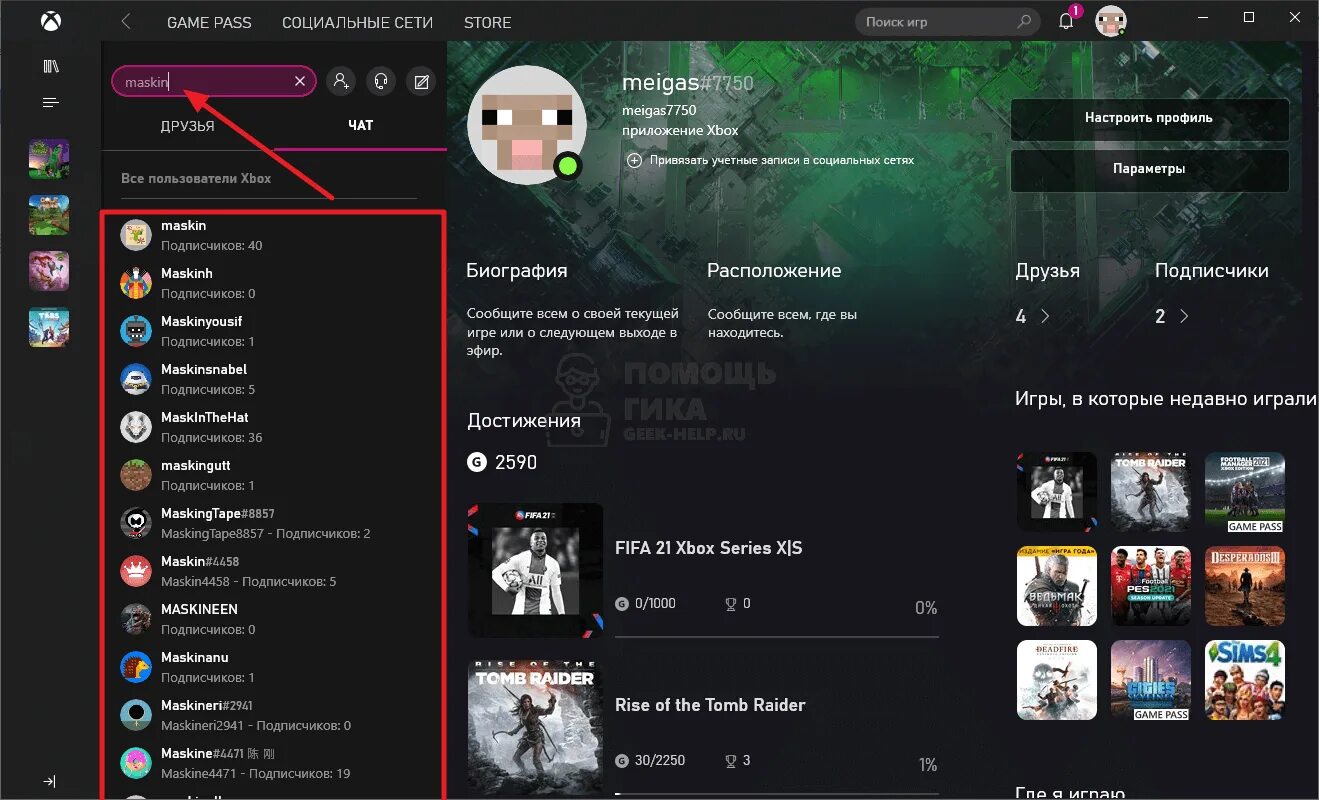Image resolution: width=1319 pixels, height=800 pixels.
Task: Open the Deadfire game tile
Action: 1057,680
